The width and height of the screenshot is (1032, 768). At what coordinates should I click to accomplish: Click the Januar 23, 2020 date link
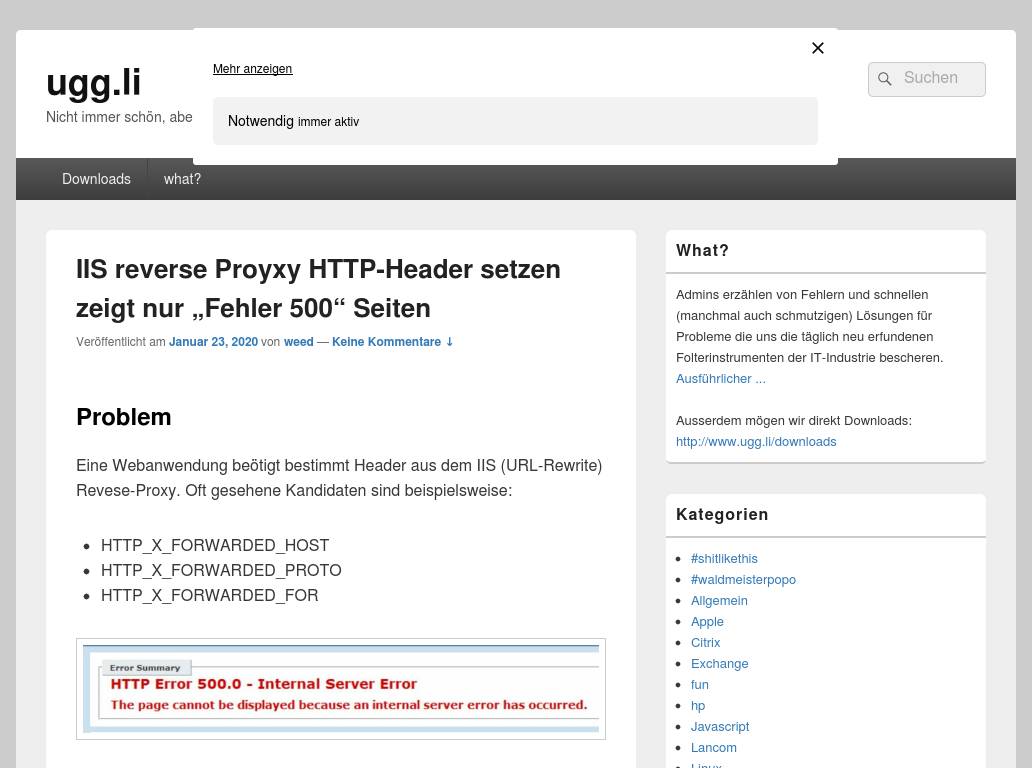213,342
